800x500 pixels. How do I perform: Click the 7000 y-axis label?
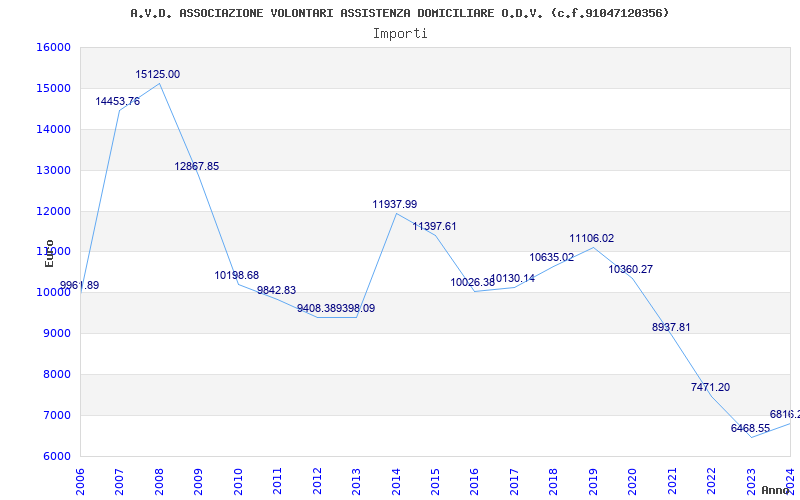tap(56, 415)
